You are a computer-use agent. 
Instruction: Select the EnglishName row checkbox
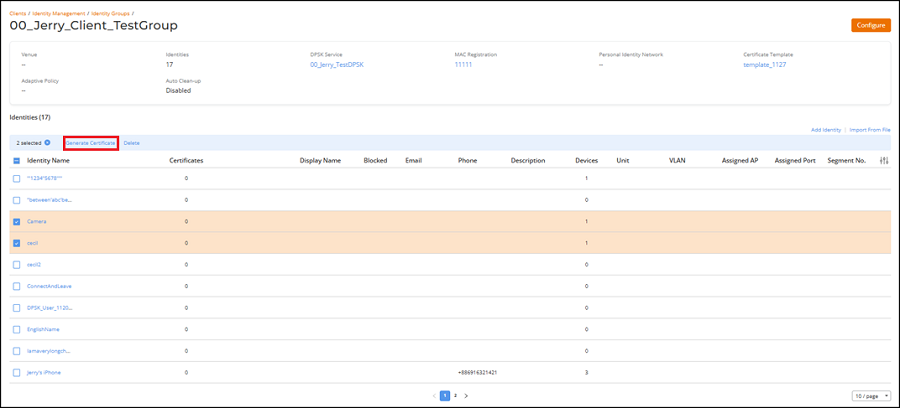[16, 329]
